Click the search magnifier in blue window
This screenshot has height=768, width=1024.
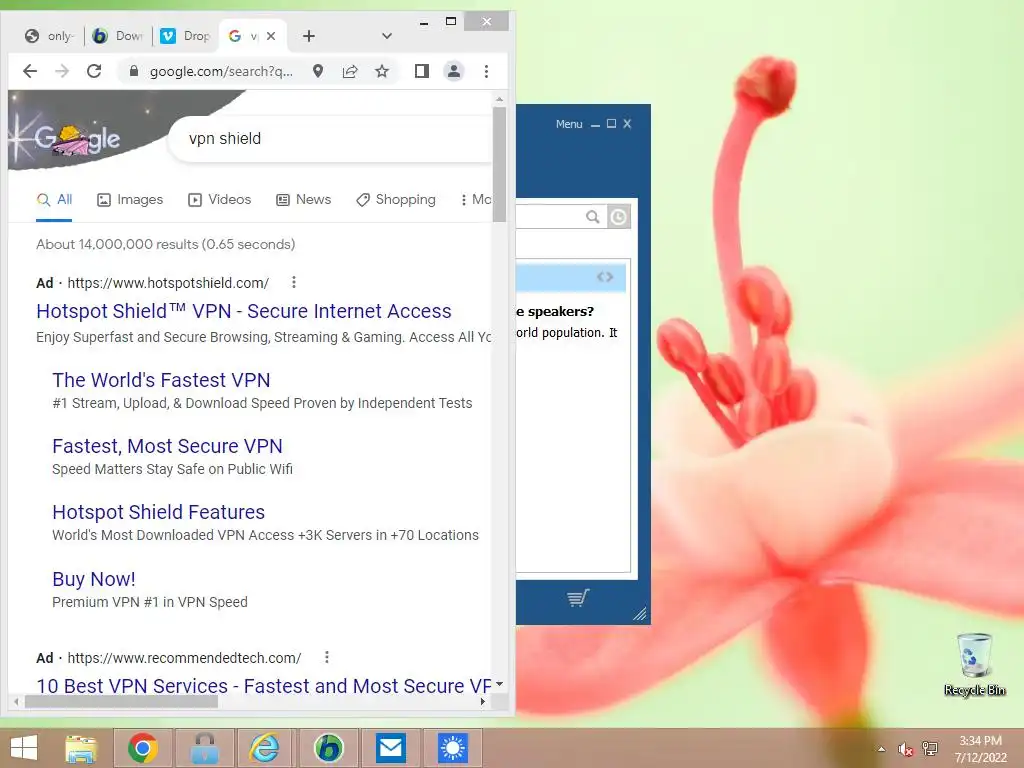coord(592,217)
